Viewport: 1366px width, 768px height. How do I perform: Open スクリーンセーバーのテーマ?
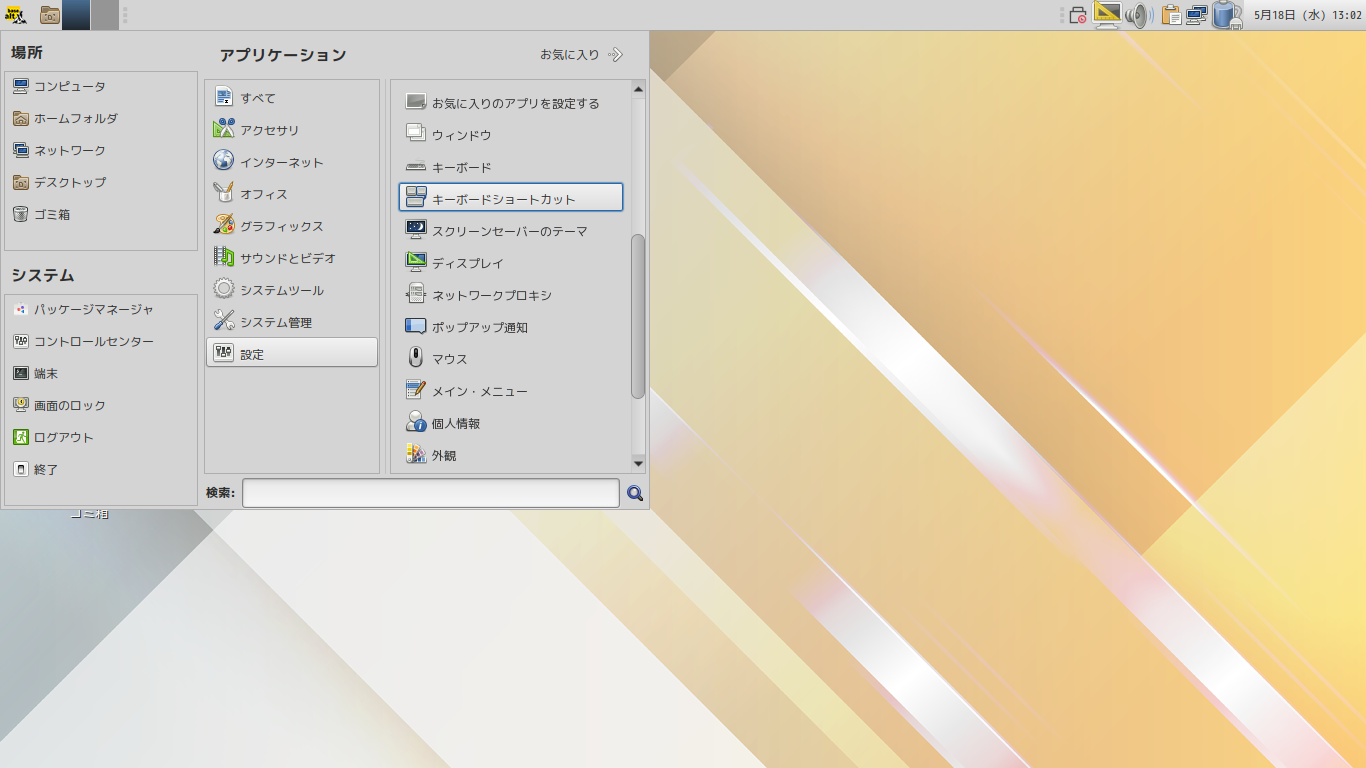(x=511, y=231)
